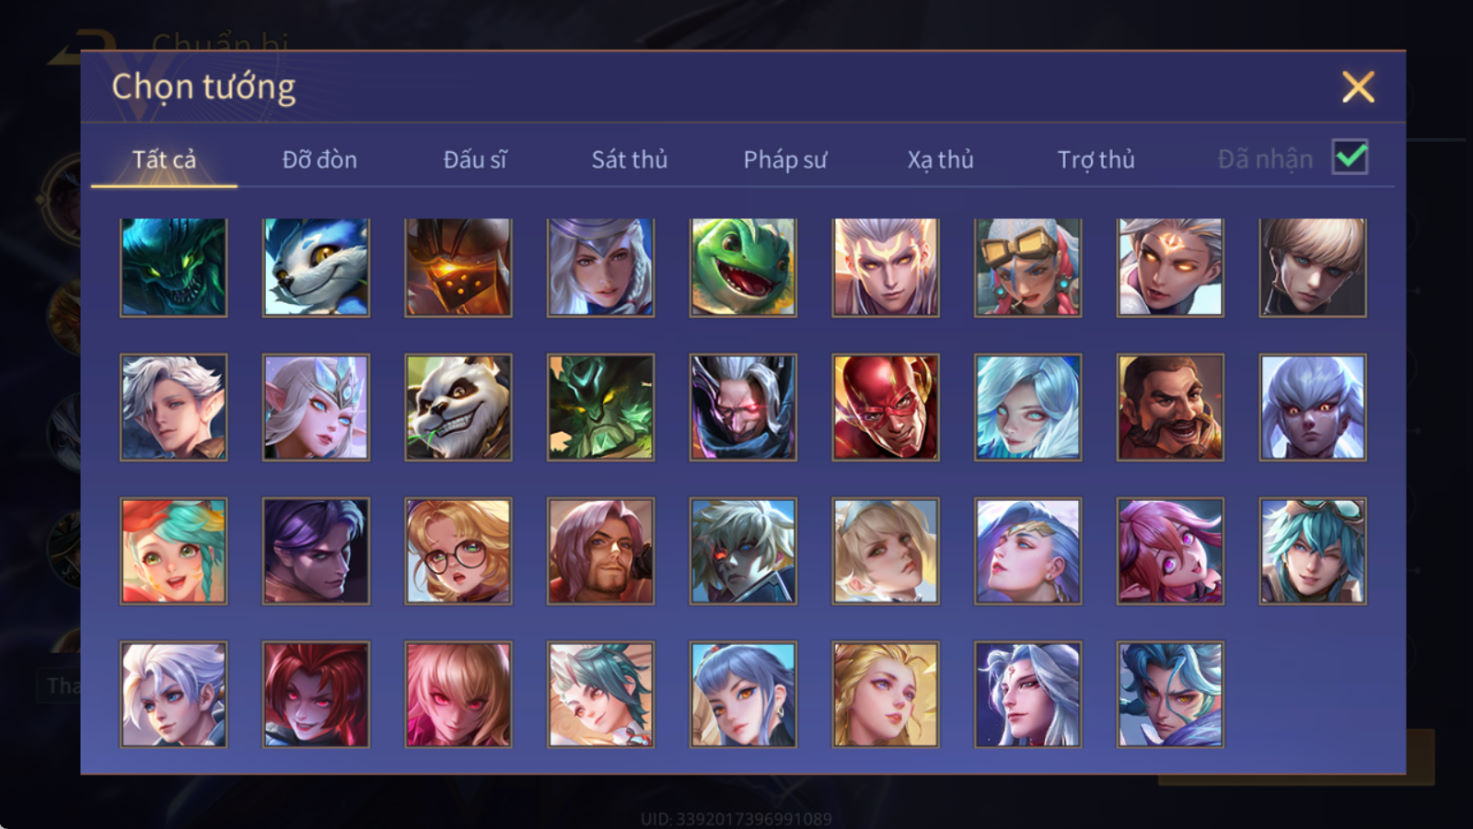
Task: Choose the hero wearing orange goggles
Action: pos(1028,267)
